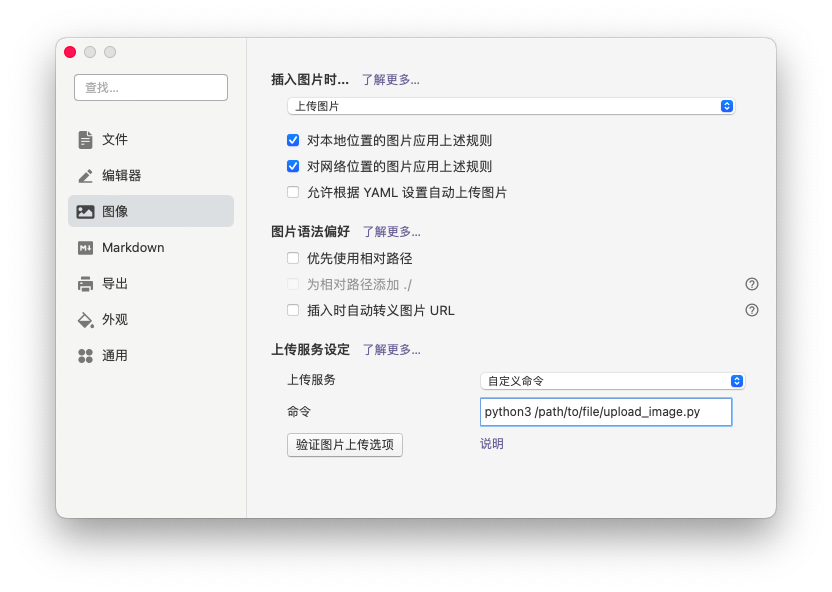Viewport: 832px width, 592px height.
Task: Click 了解更多 link next to 图片语法偏好
Action: [x=392, y=232]
